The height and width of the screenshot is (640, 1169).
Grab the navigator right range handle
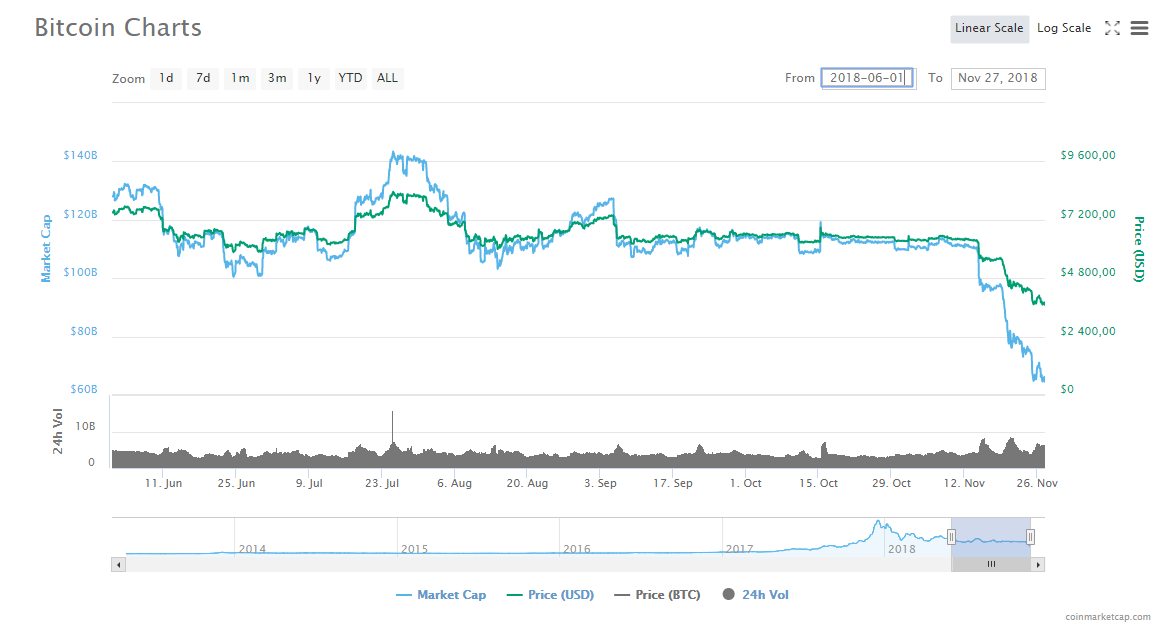1030,537
